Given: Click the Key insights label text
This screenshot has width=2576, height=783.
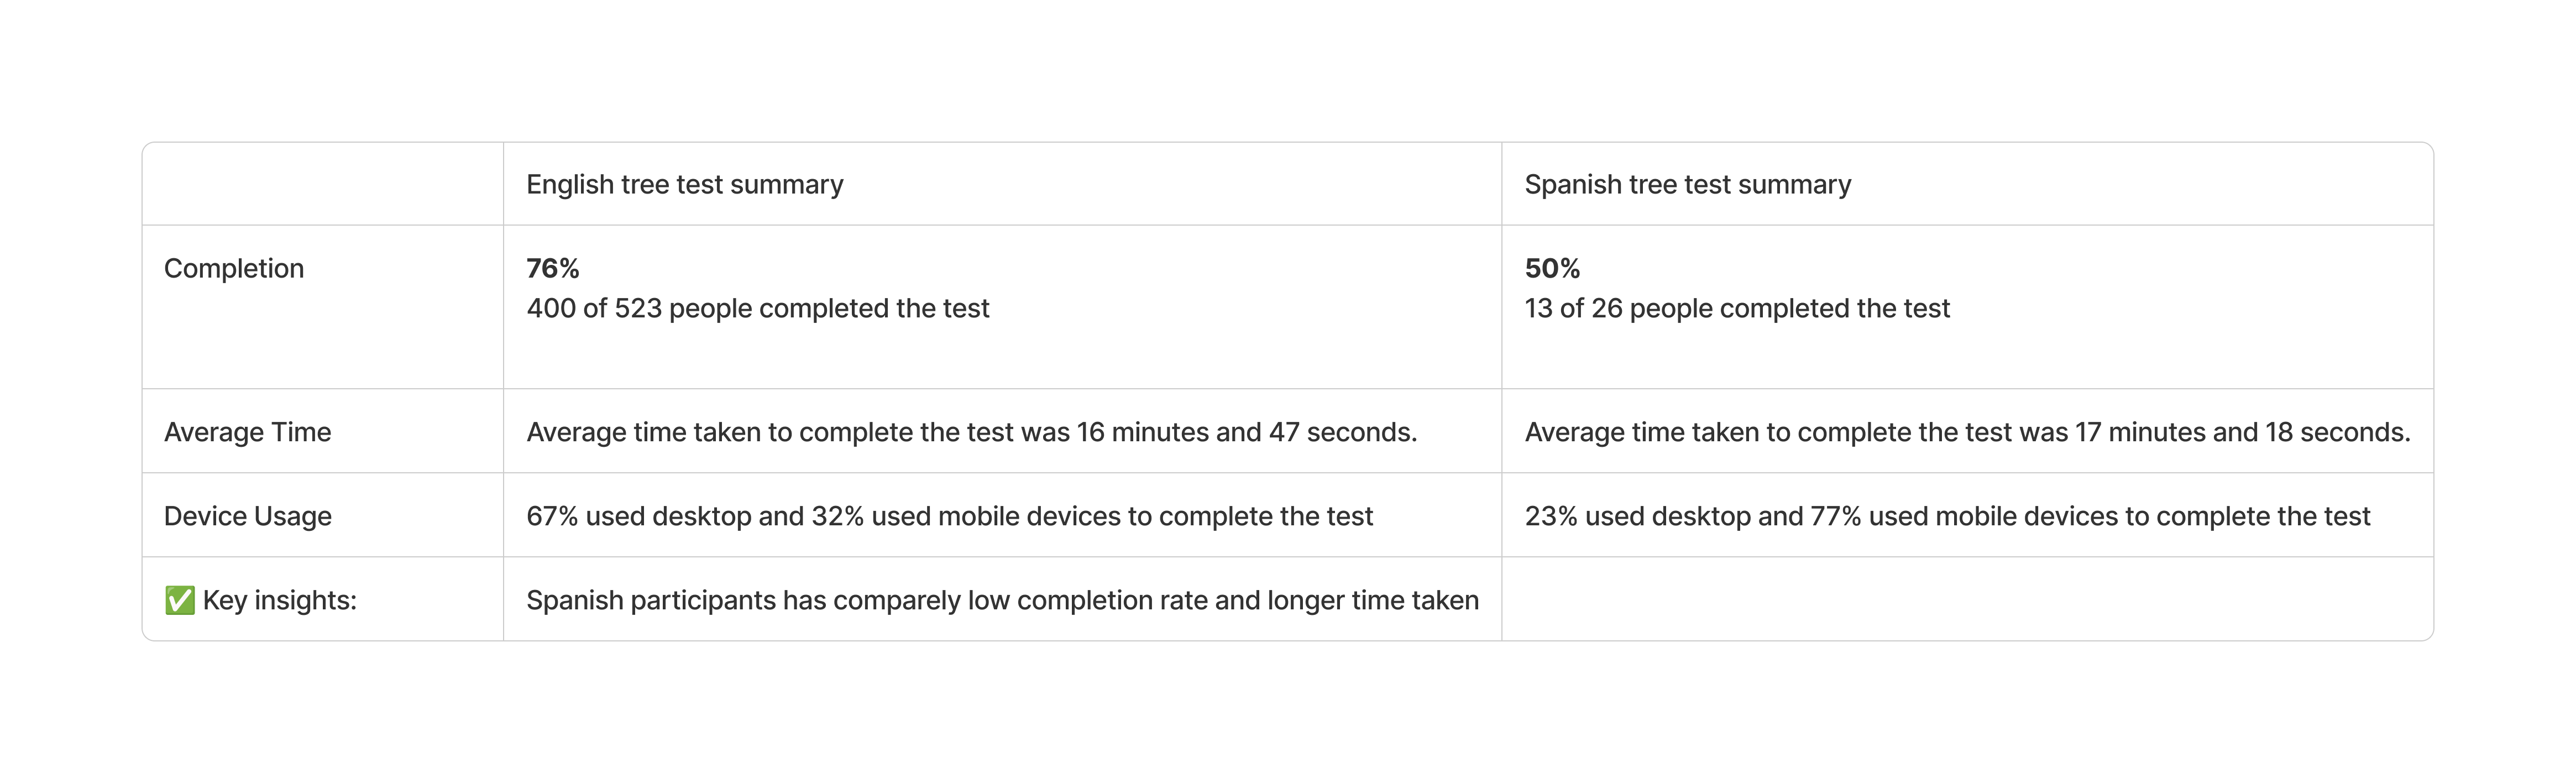Looking at the screenshot, I should [279, 601].
